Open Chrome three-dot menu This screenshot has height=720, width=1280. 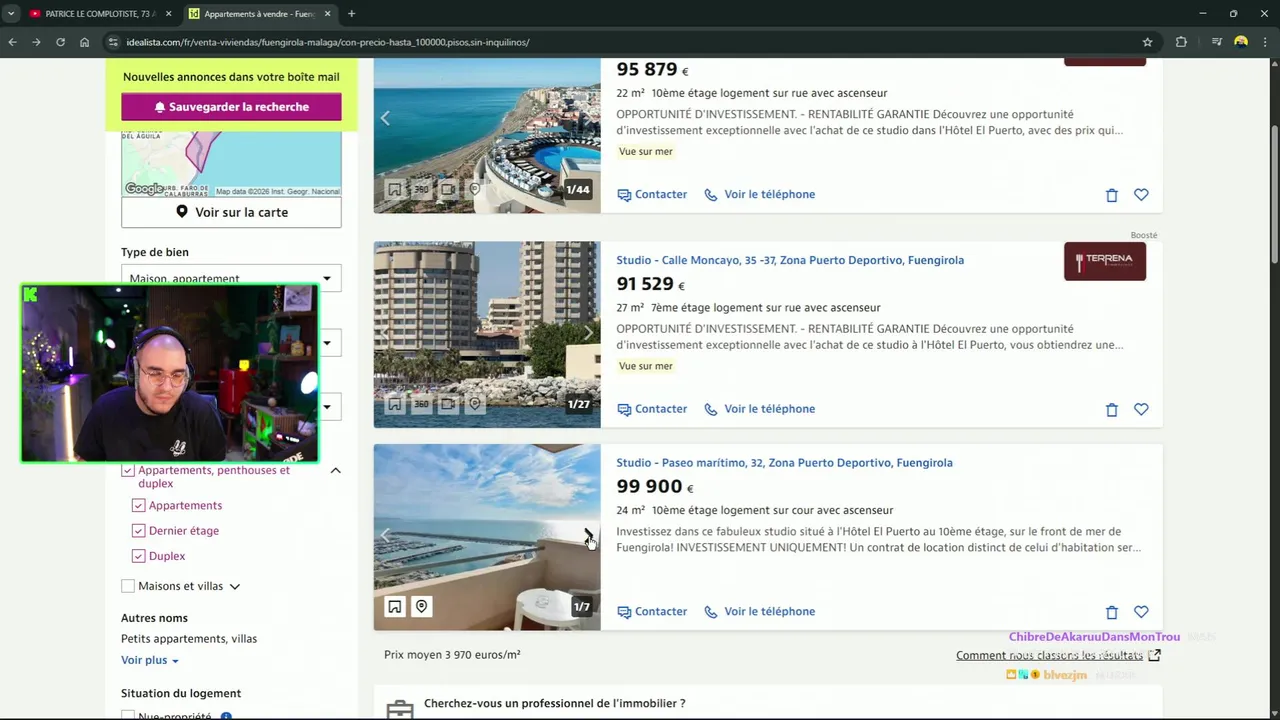(1265, 42)
